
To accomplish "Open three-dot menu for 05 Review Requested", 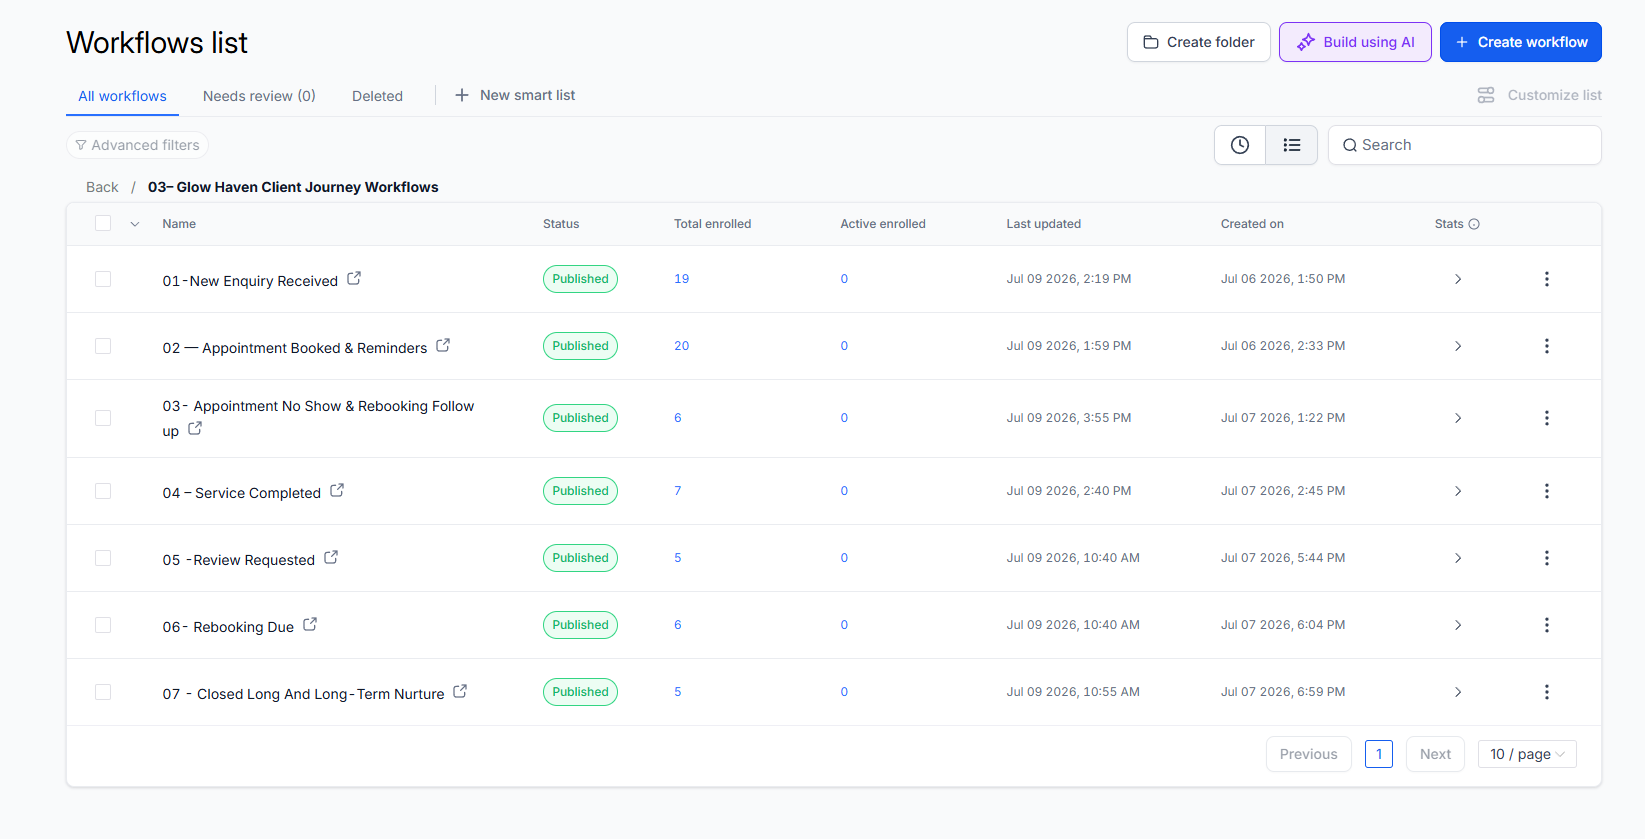I will [x=1546, y=558].
